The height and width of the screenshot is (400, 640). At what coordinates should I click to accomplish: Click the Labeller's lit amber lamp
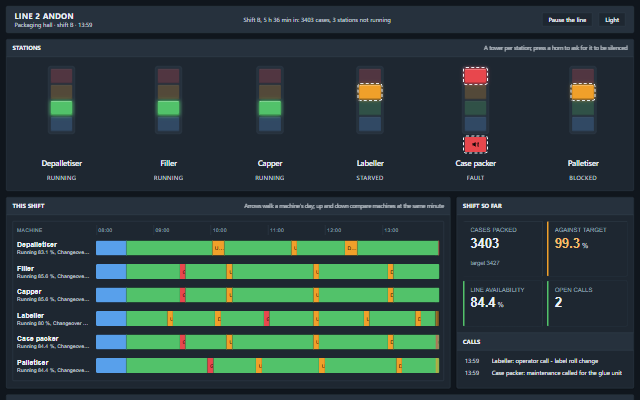370,92
